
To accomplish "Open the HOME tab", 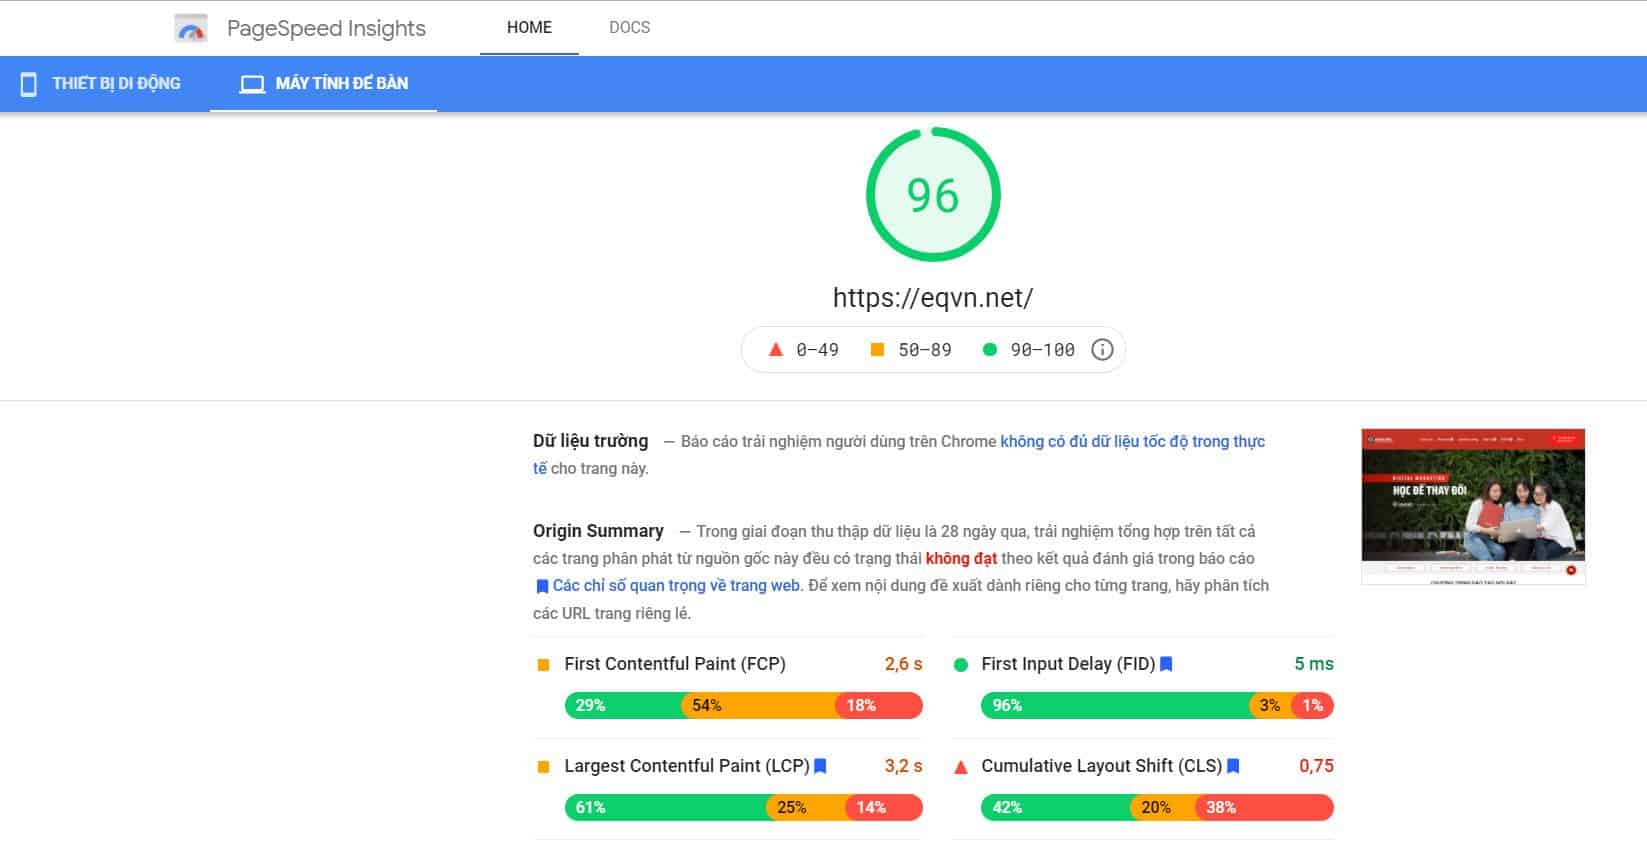I will 529,28.
